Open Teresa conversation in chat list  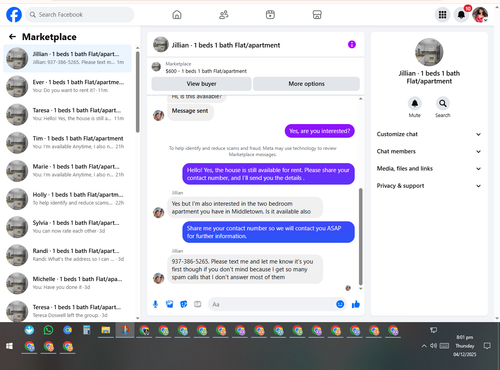(67, 311)
